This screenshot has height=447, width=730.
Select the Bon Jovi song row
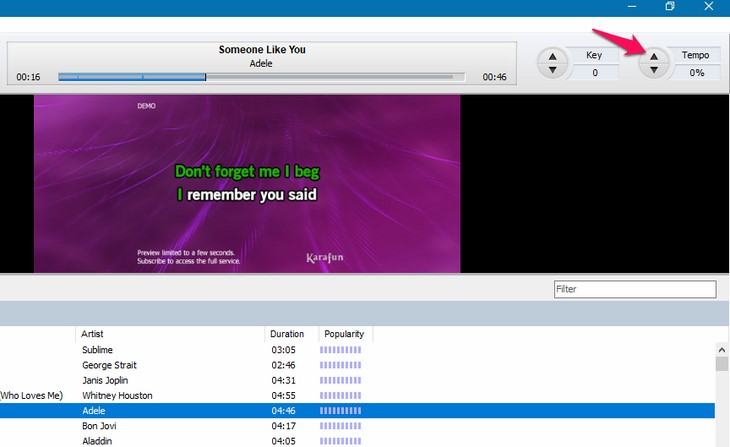click(357, 426)
